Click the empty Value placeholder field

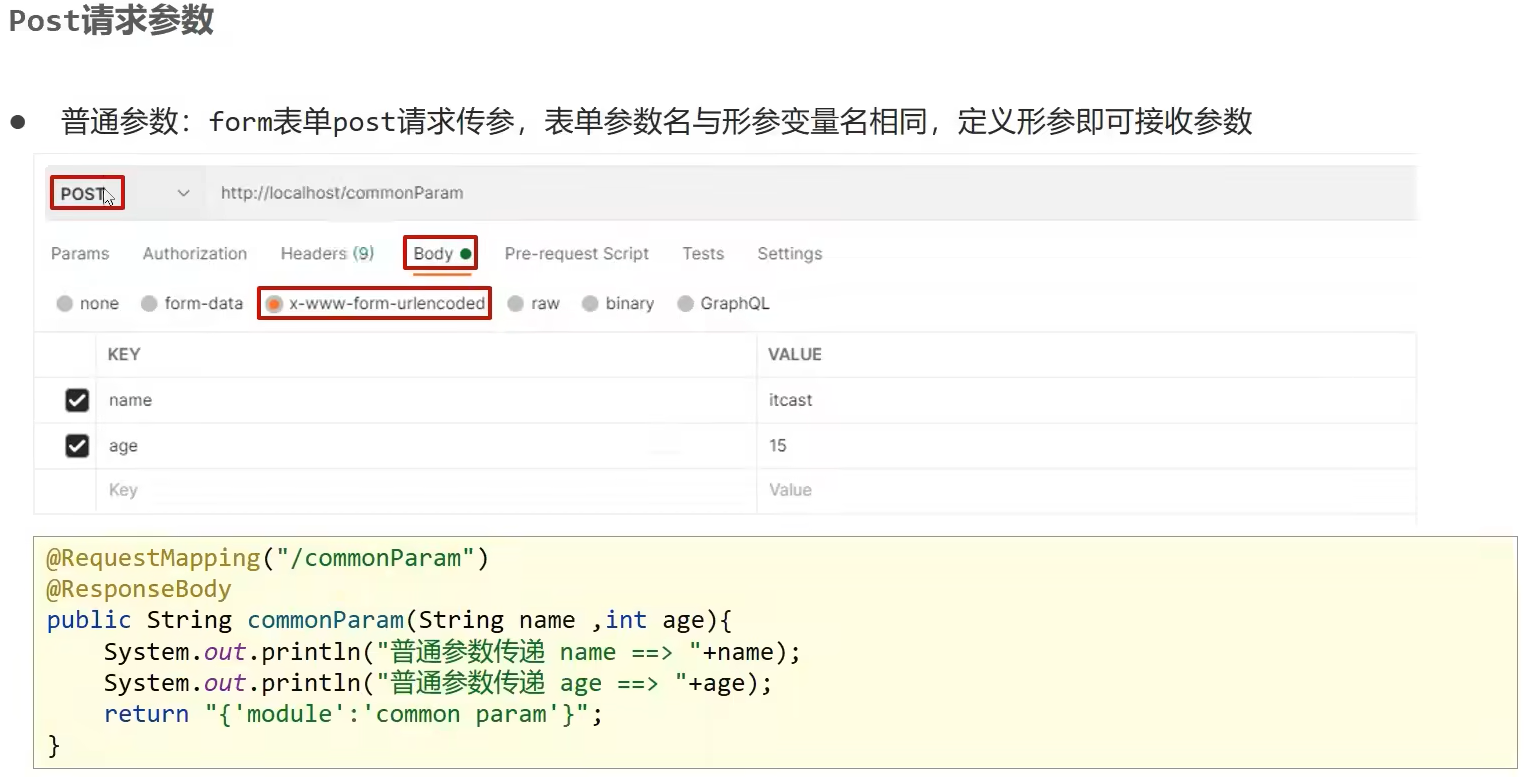click(x=1087, y=490)
